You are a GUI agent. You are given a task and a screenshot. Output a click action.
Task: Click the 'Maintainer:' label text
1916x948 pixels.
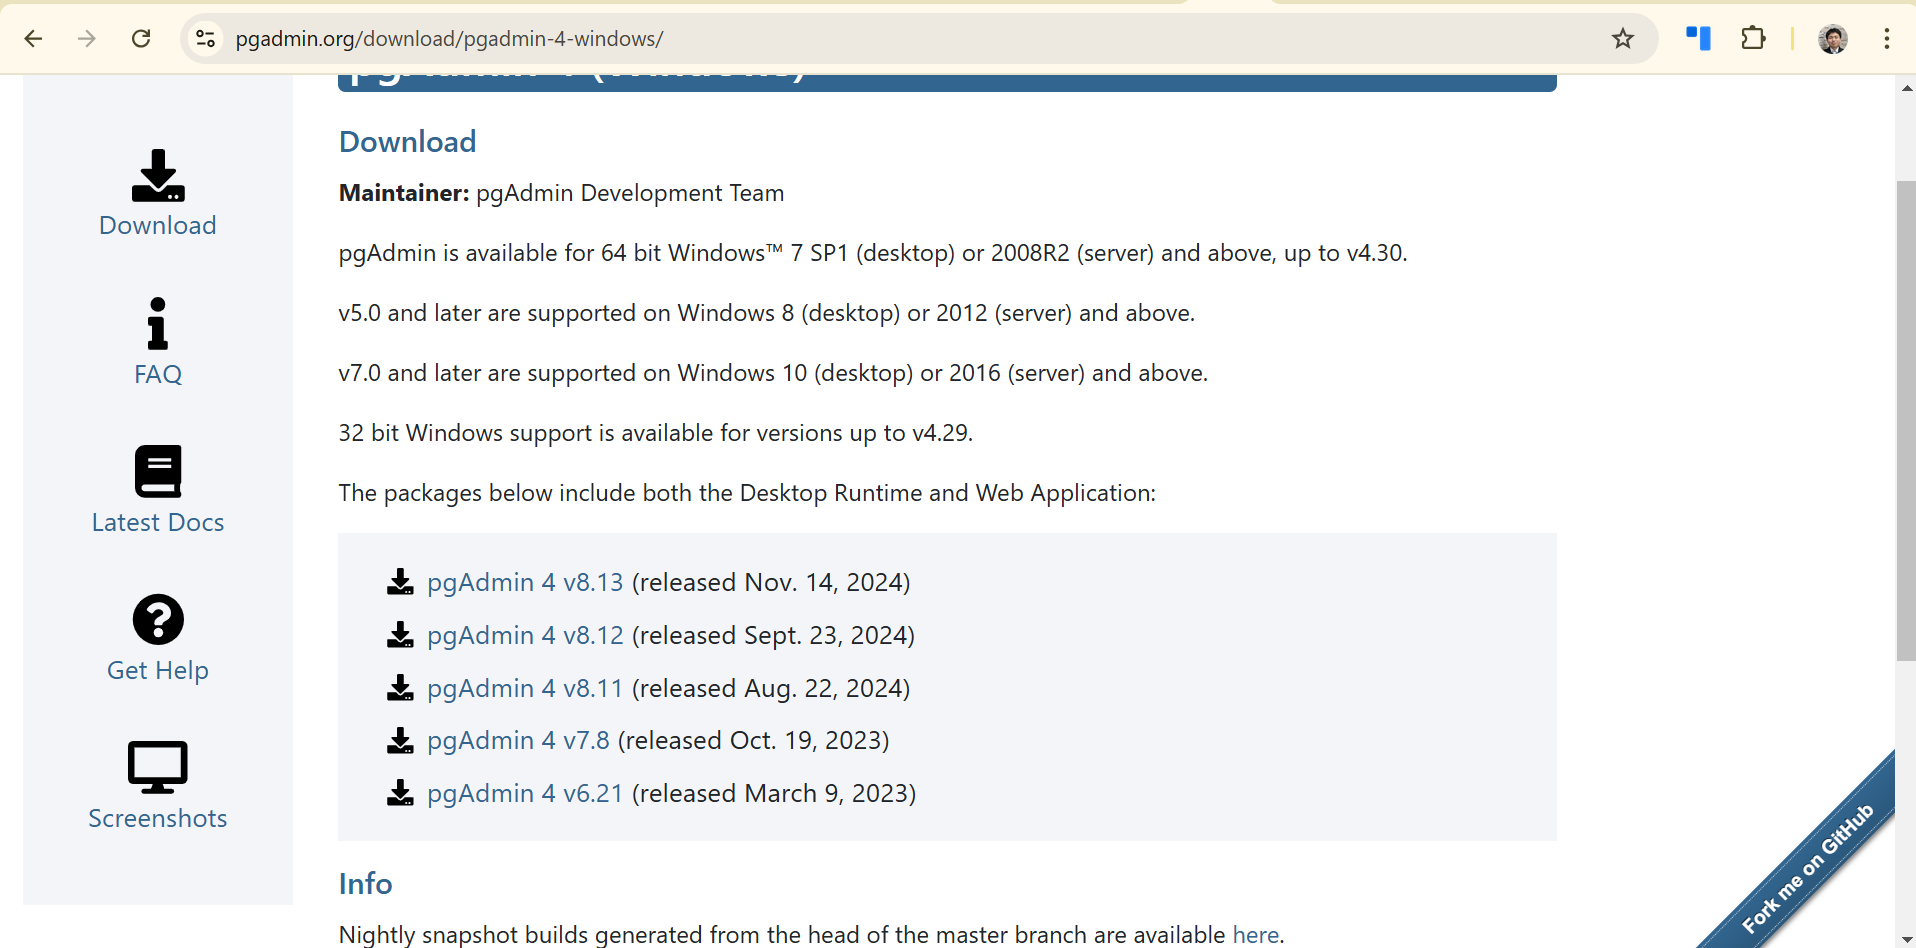[404, 193]
